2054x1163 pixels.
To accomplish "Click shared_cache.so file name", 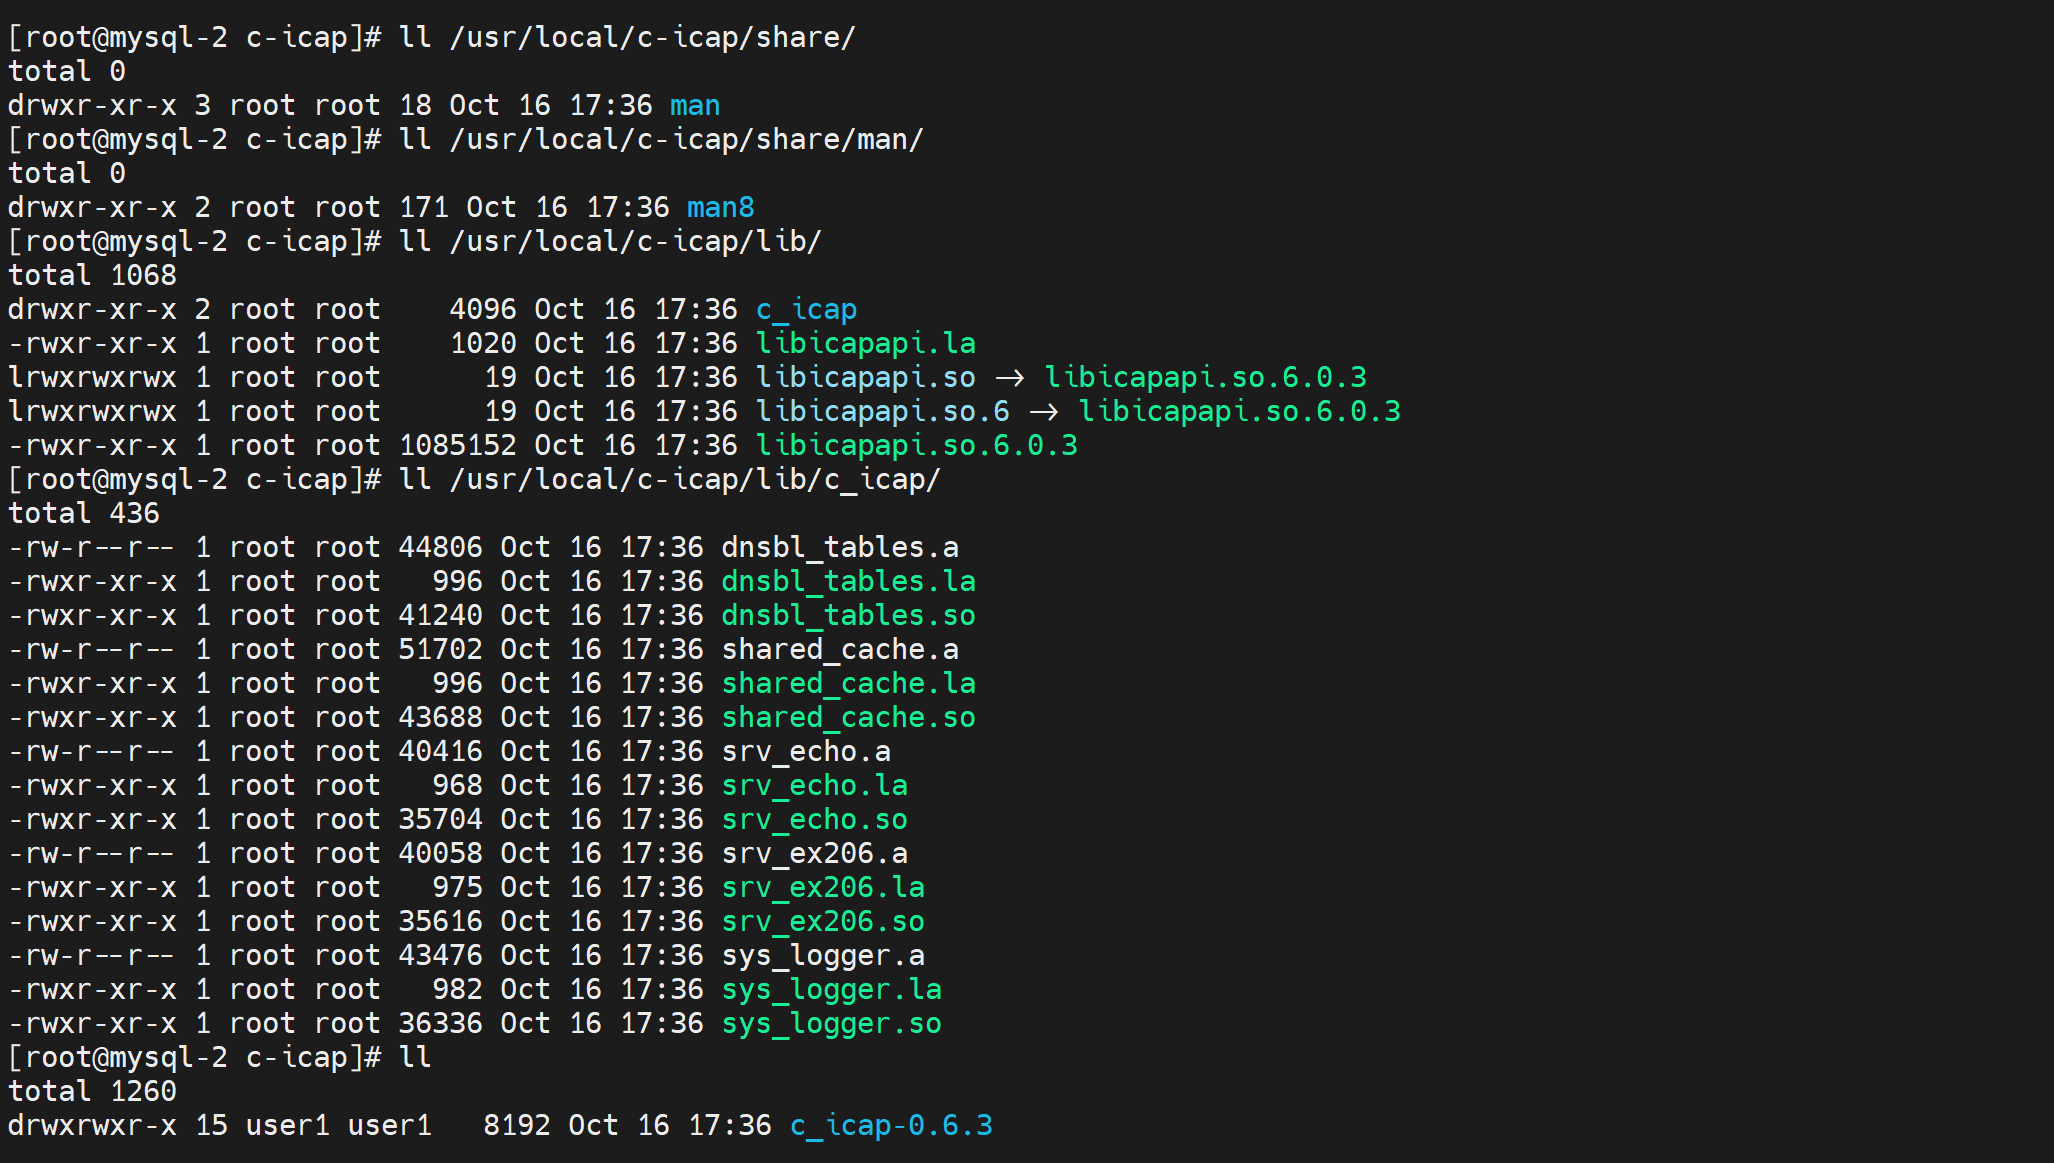I will 848,717.
